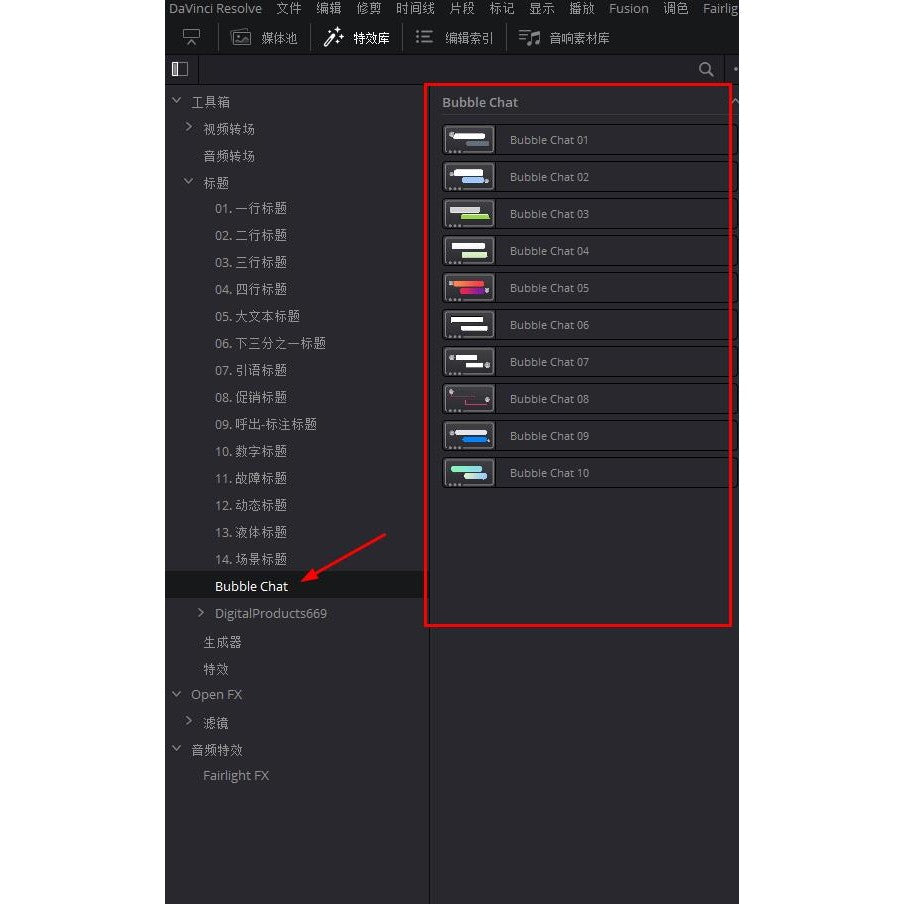Click the search magnifier icon

pyautogui.click(x=706, y=69)
